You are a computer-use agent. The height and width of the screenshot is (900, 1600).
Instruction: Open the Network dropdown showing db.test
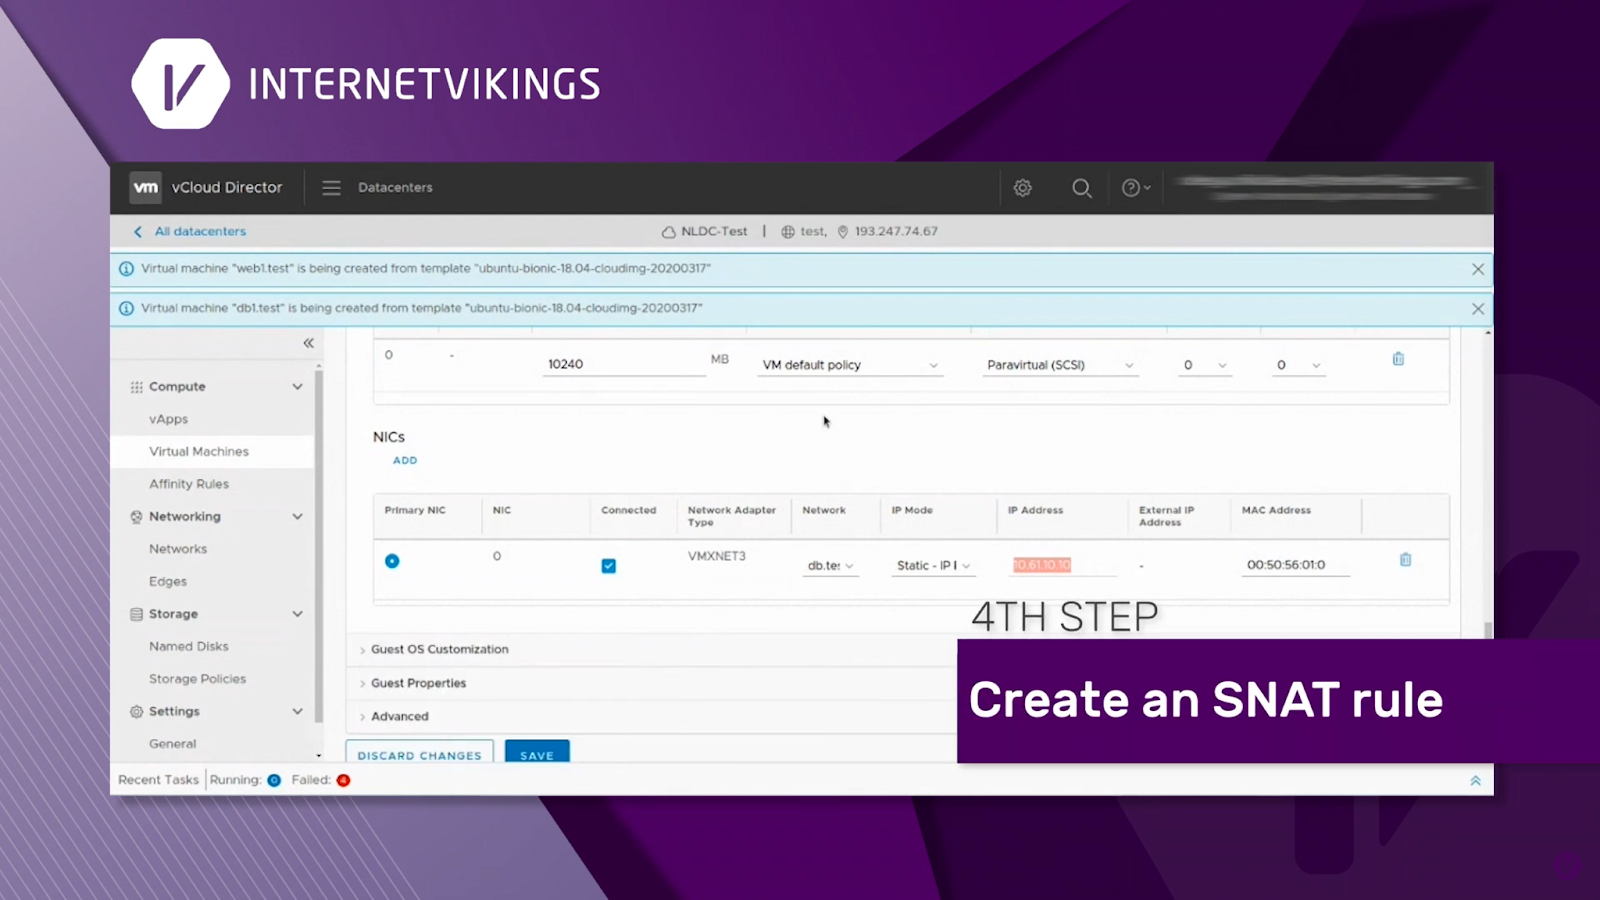click(830, 566)
